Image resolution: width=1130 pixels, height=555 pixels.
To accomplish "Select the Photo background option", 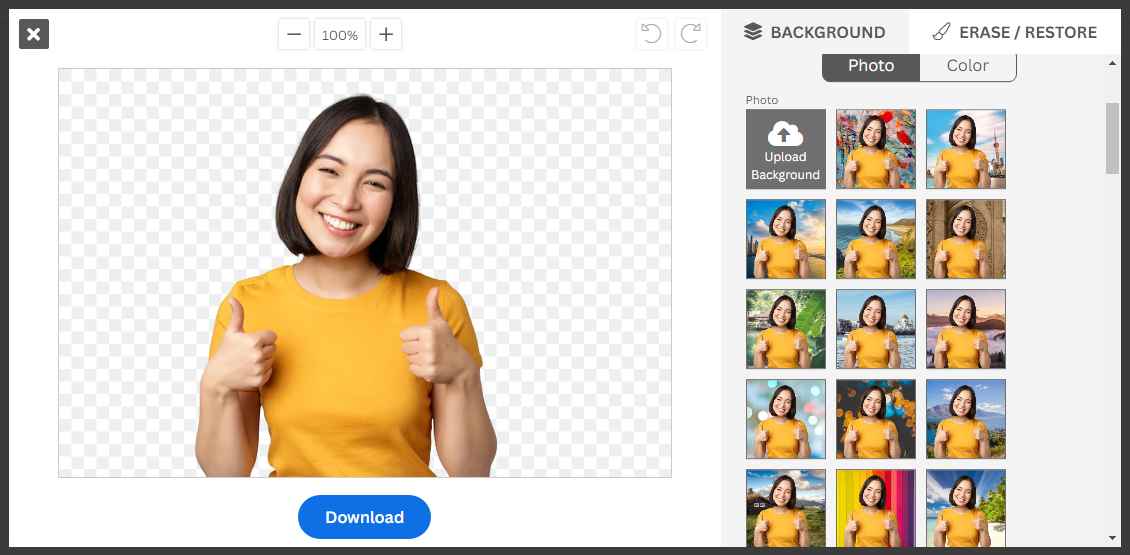I will click(871, 66).
